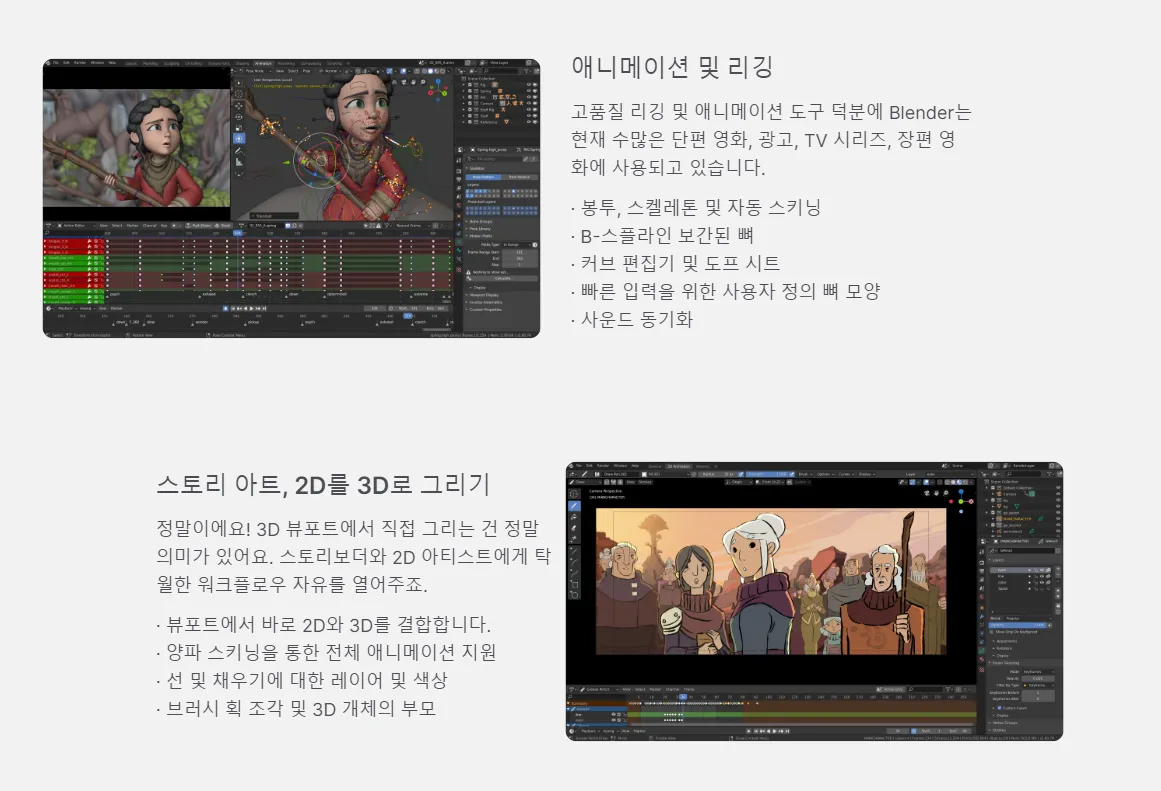Image resolution: width=1161 pixels, height=791 pixels.
Task: Click the bullet '봉투, 스켈레톤 및 자동 스키닝'
Action: [696, 207]
